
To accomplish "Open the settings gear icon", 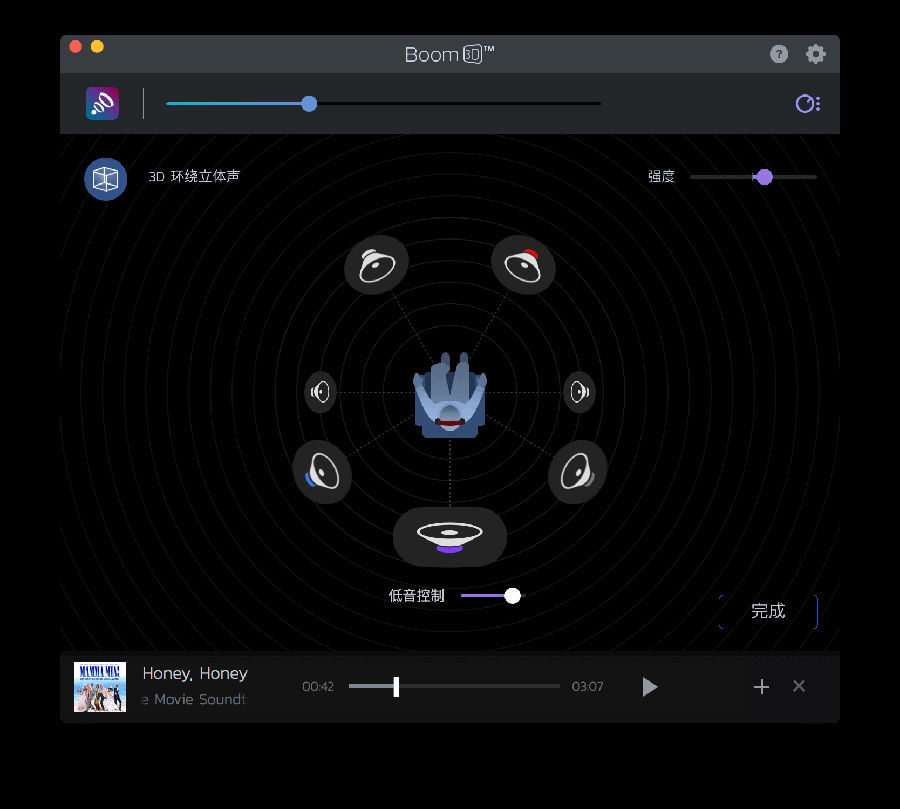I will click(x=815, y=55).
